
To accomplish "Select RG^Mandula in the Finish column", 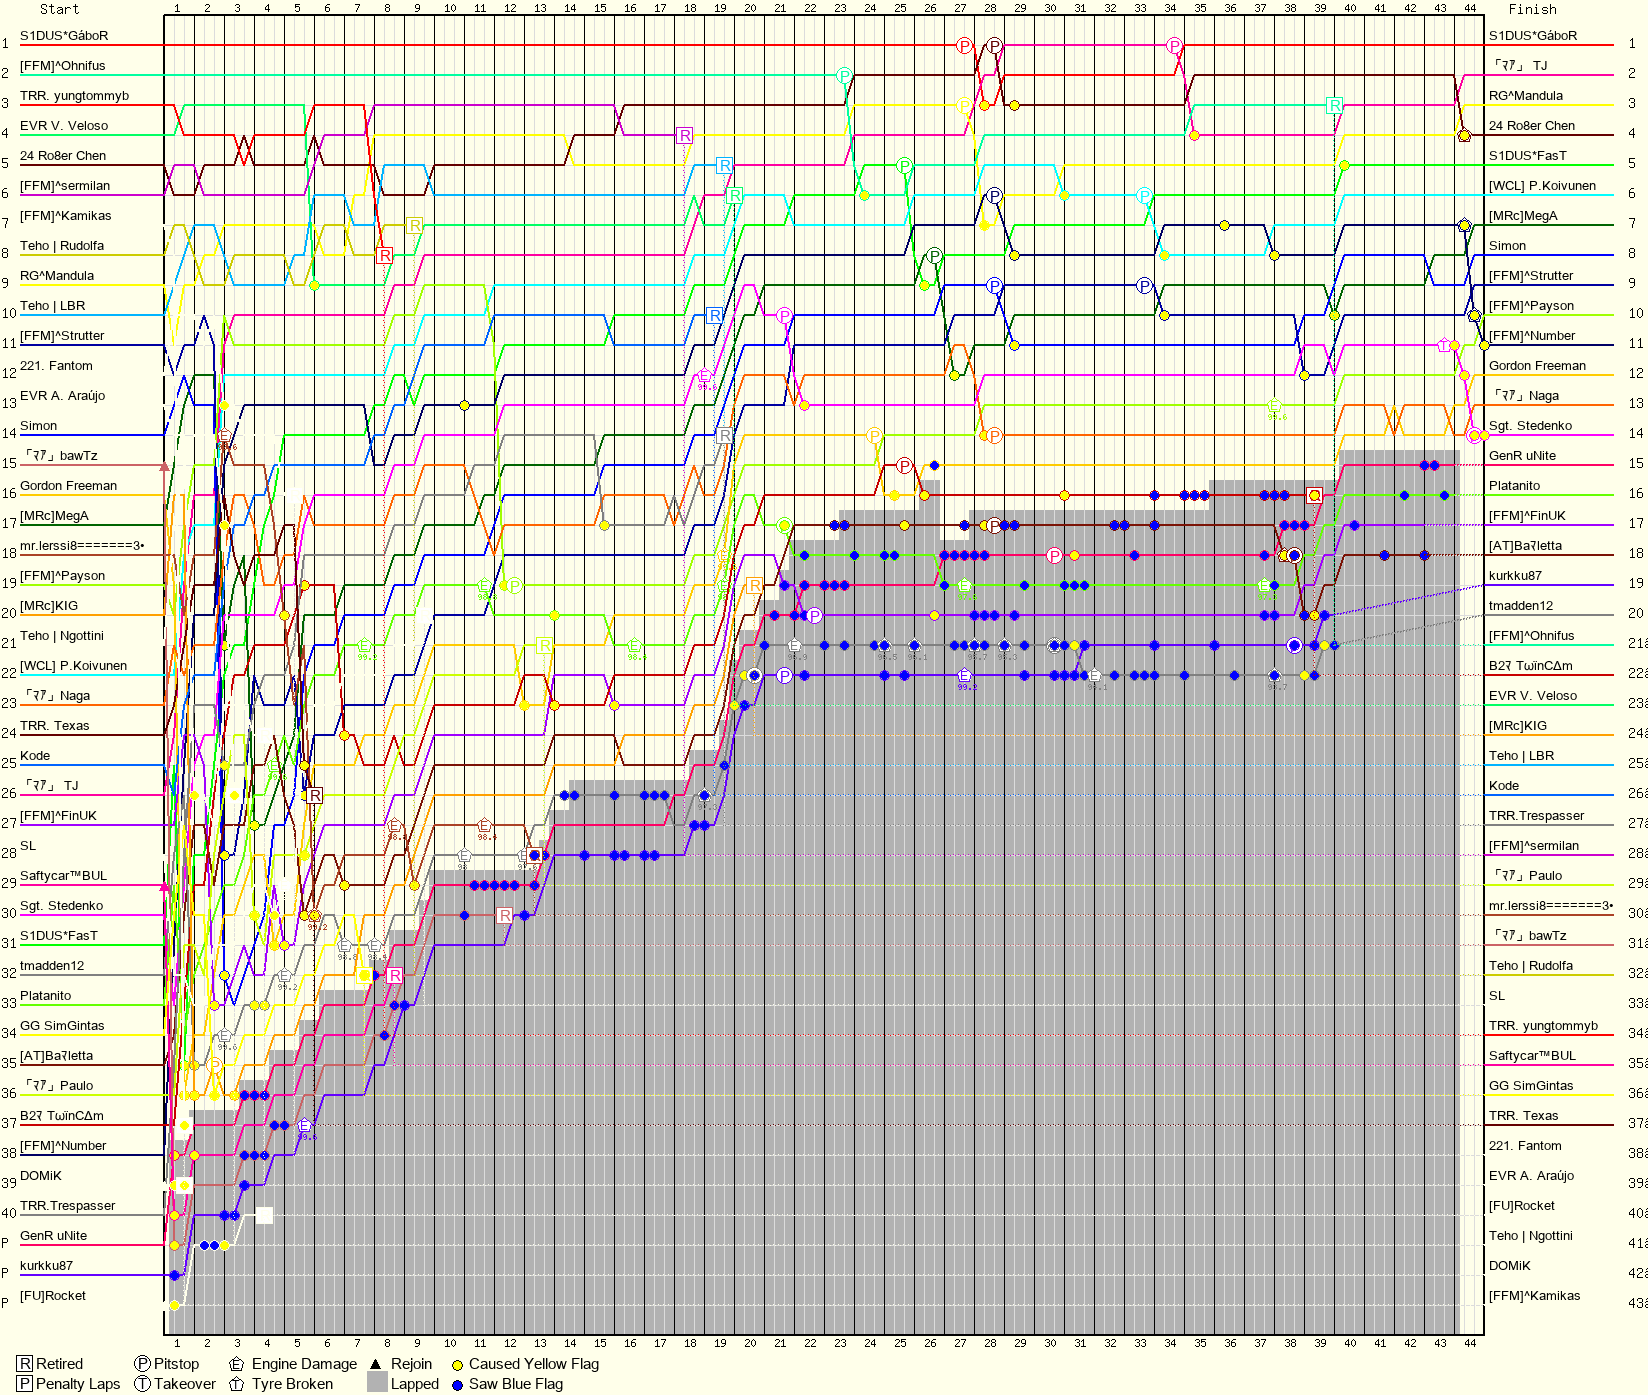I will pyautogui.click(x=1526, y=96).
